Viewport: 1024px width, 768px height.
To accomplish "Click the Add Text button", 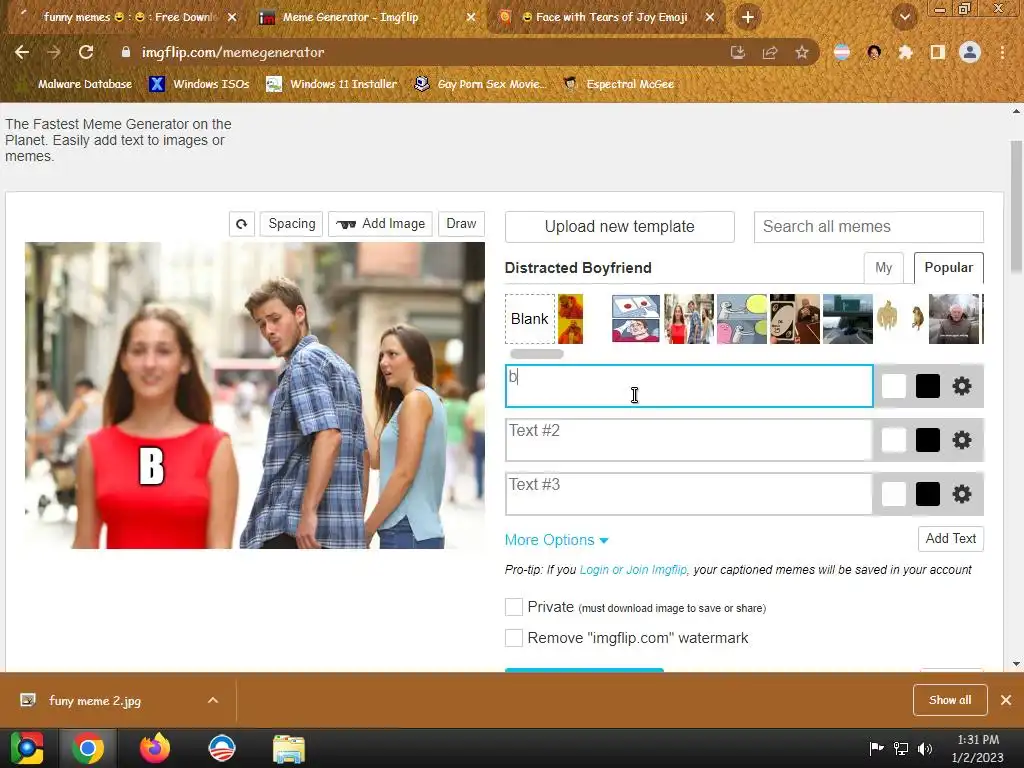I will click(950, 539).
